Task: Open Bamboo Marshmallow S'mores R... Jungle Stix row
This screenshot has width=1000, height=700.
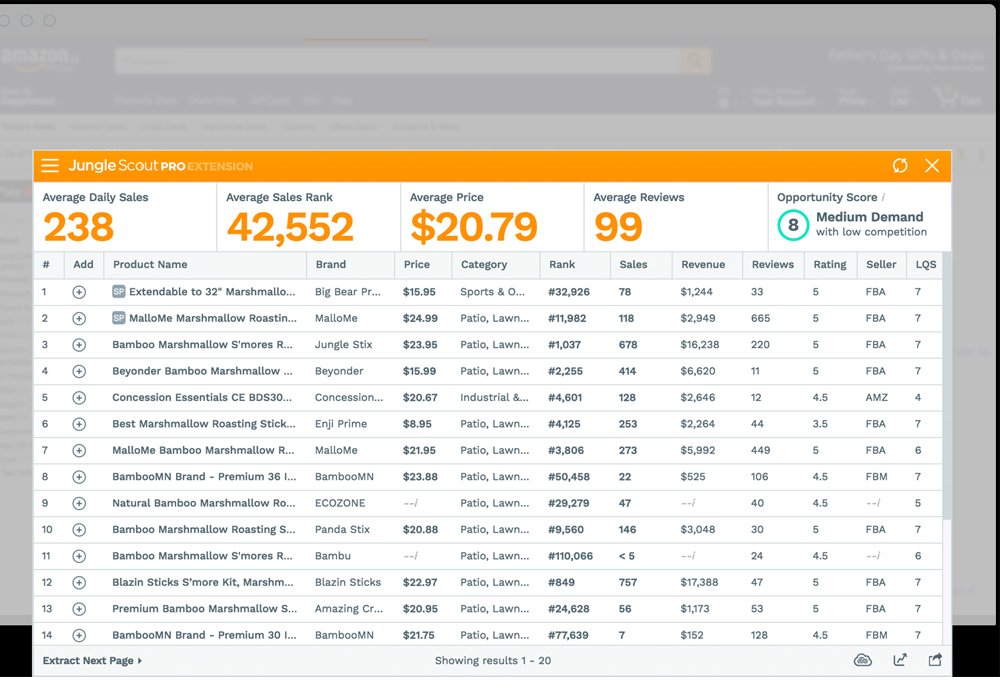Action: pos(202,345)
